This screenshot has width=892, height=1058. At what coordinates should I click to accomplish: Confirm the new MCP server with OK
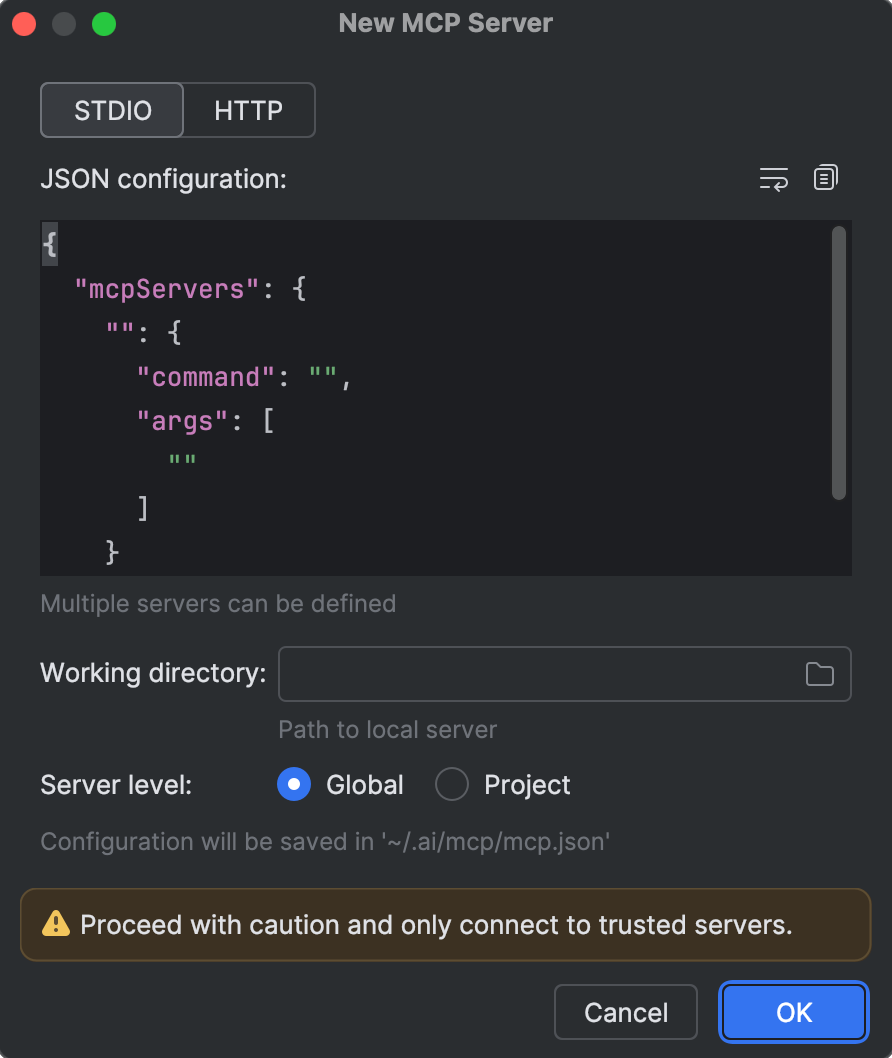(x=793, y=1011)
